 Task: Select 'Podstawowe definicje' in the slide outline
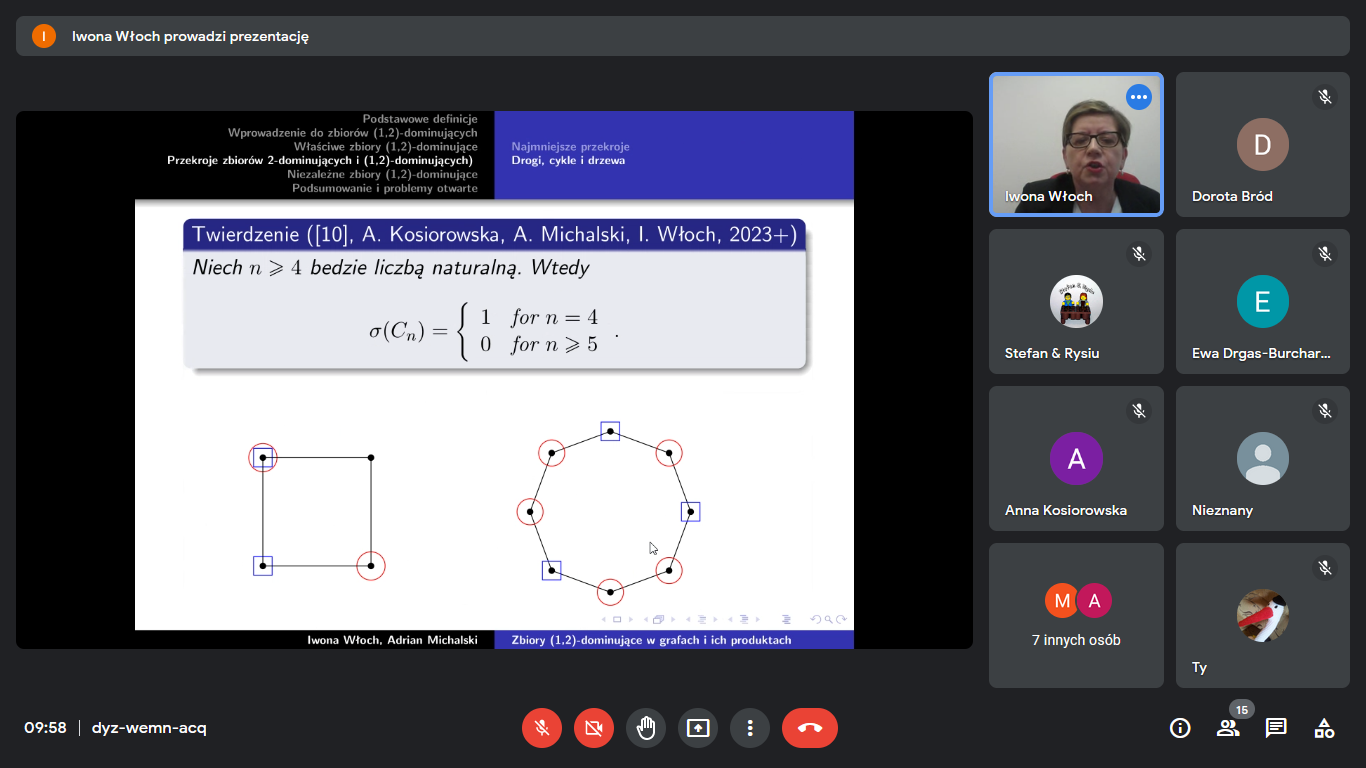[420, 118]
